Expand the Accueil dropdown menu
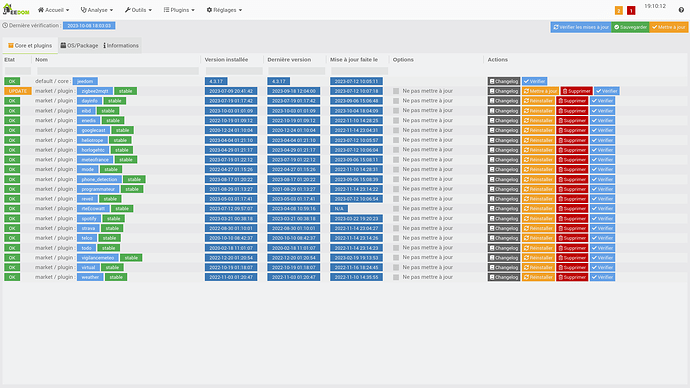Viewport: 690px width, 388px height. [53, 10]
